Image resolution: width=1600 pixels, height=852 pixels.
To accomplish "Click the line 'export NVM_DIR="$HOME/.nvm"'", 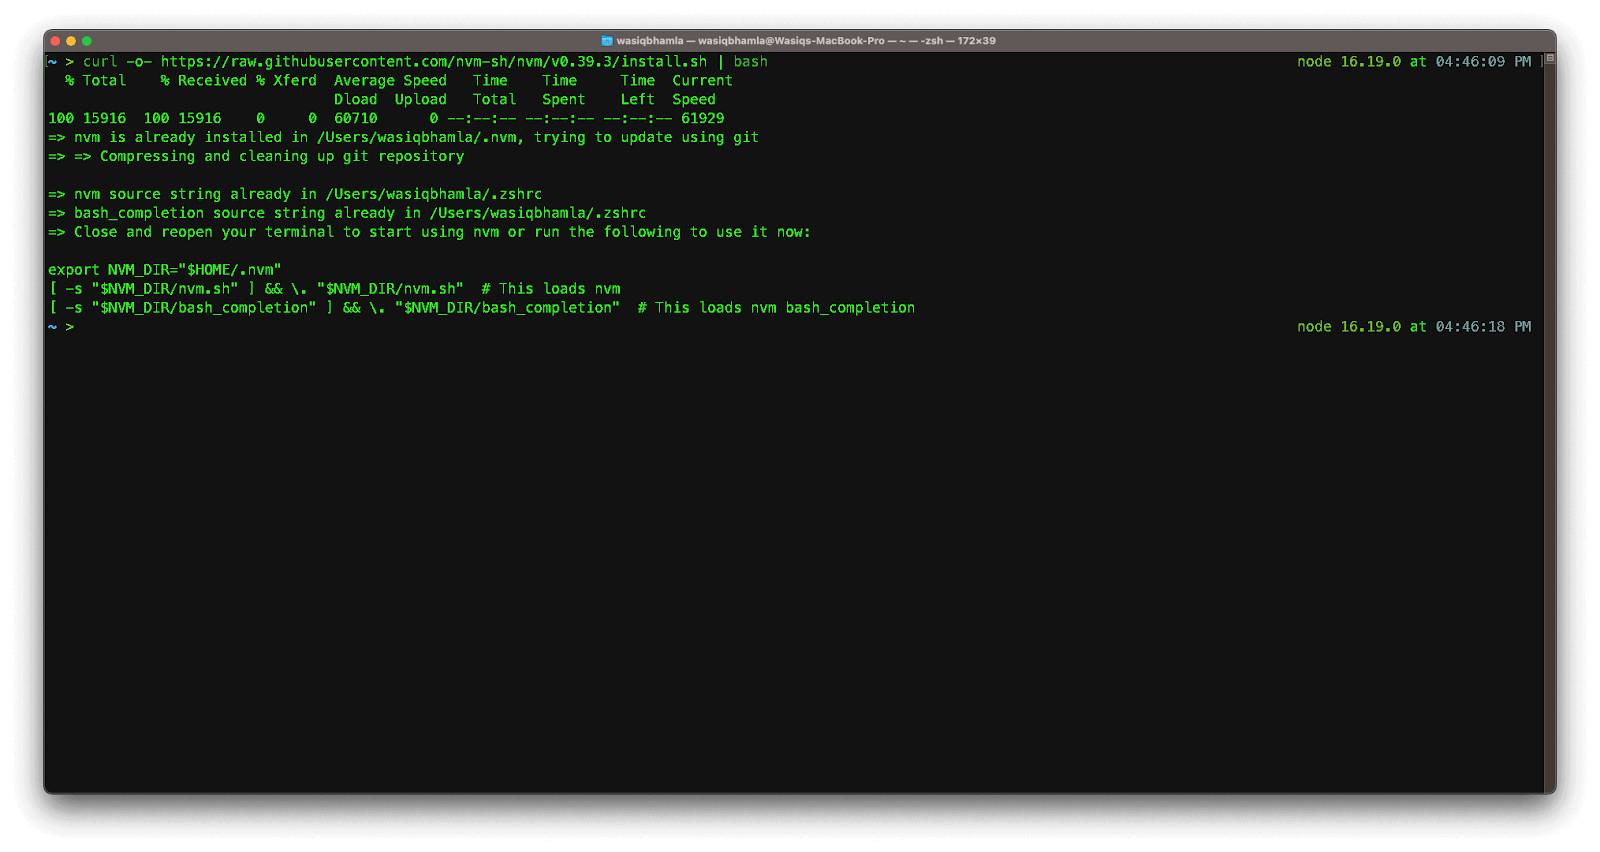I will tap(165, 270).
